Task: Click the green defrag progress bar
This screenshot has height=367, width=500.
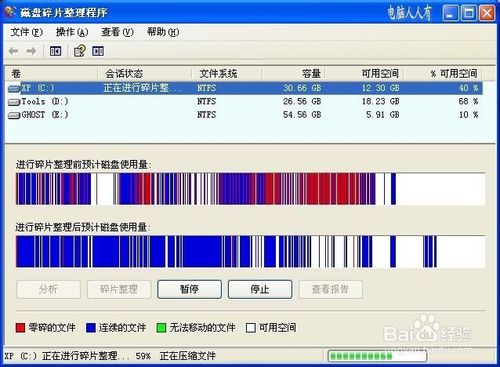Action: click(377, 356)
